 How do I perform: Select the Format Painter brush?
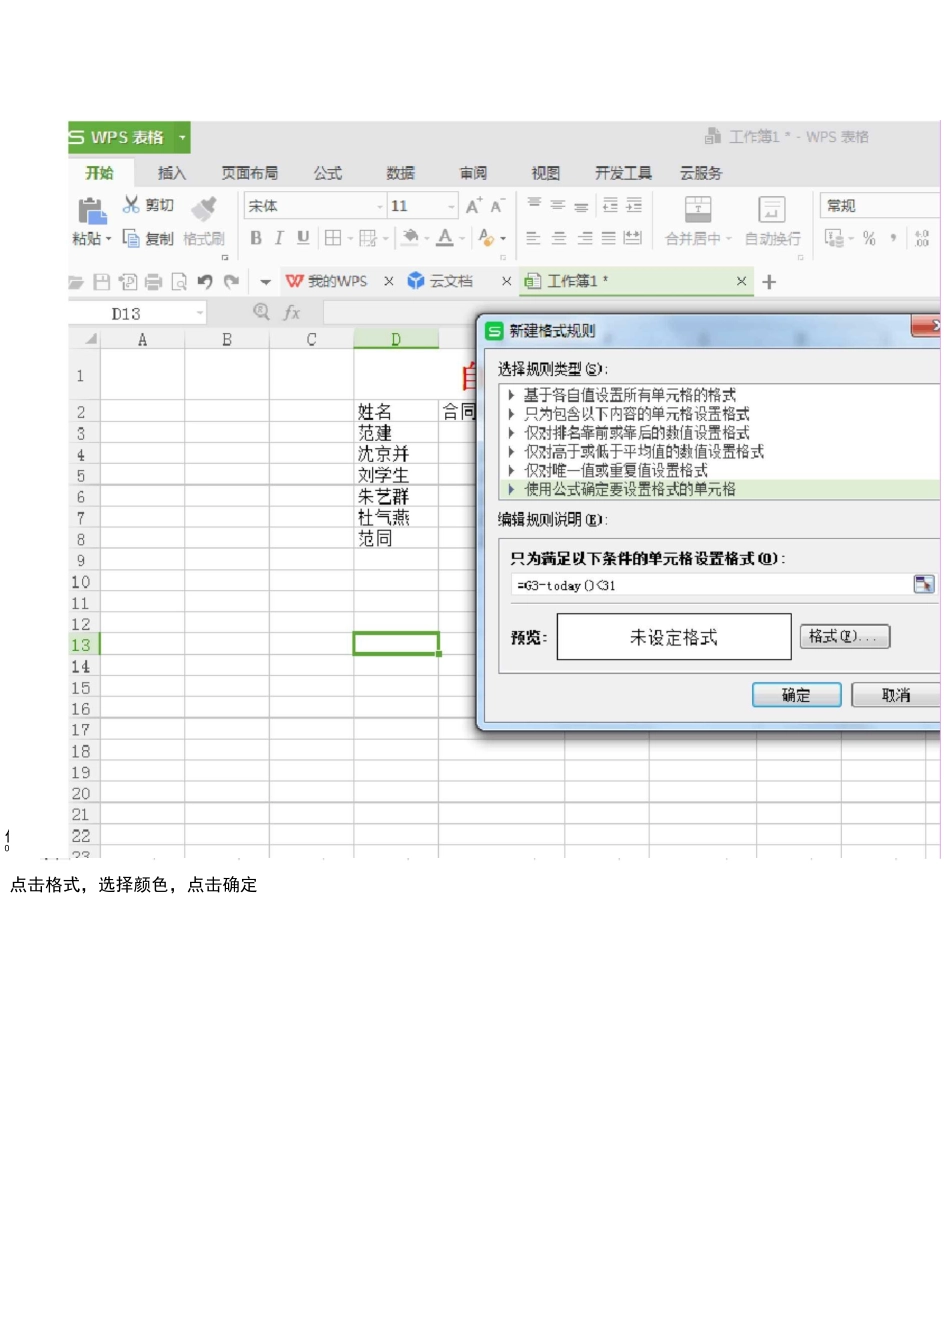(204, 208)
